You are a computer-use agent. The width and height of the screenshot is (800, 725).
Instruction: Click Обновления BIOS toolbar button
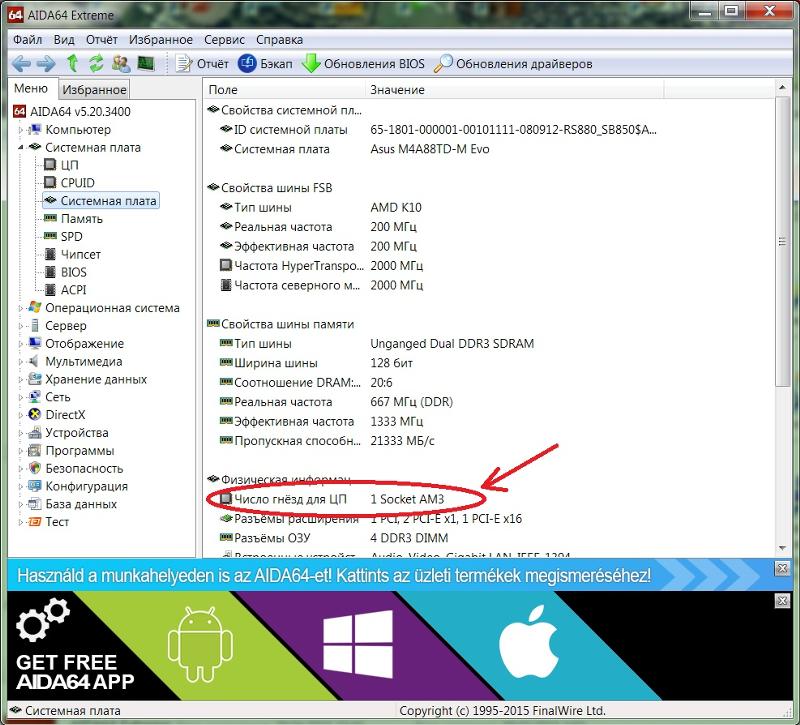coord(363,64)
